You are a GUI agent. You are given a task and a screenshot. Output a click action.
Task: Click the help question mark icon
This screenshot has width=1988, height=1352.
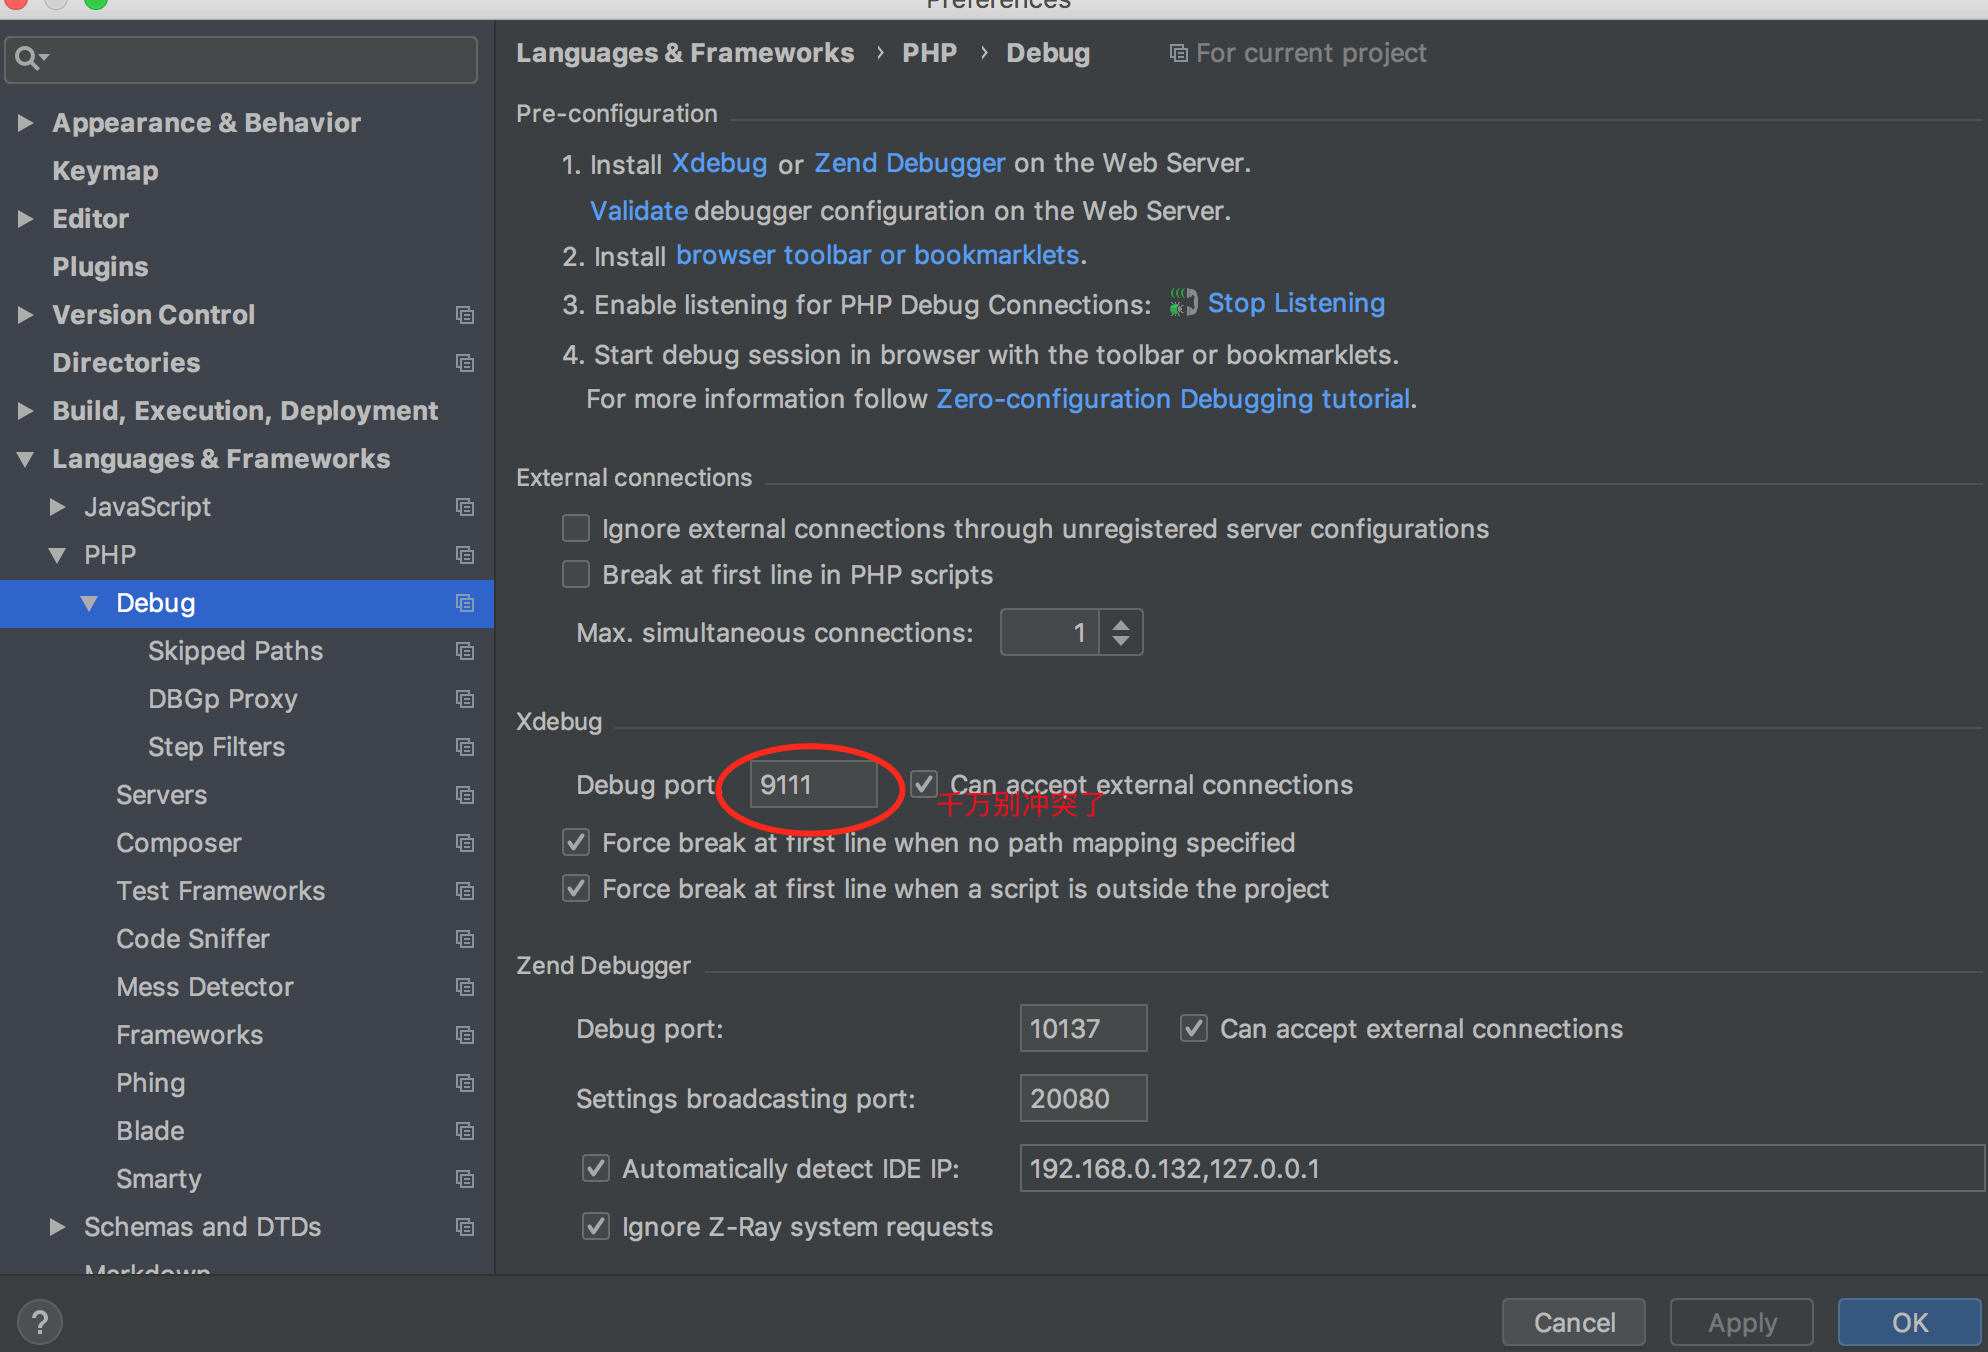pos(40,1322)
